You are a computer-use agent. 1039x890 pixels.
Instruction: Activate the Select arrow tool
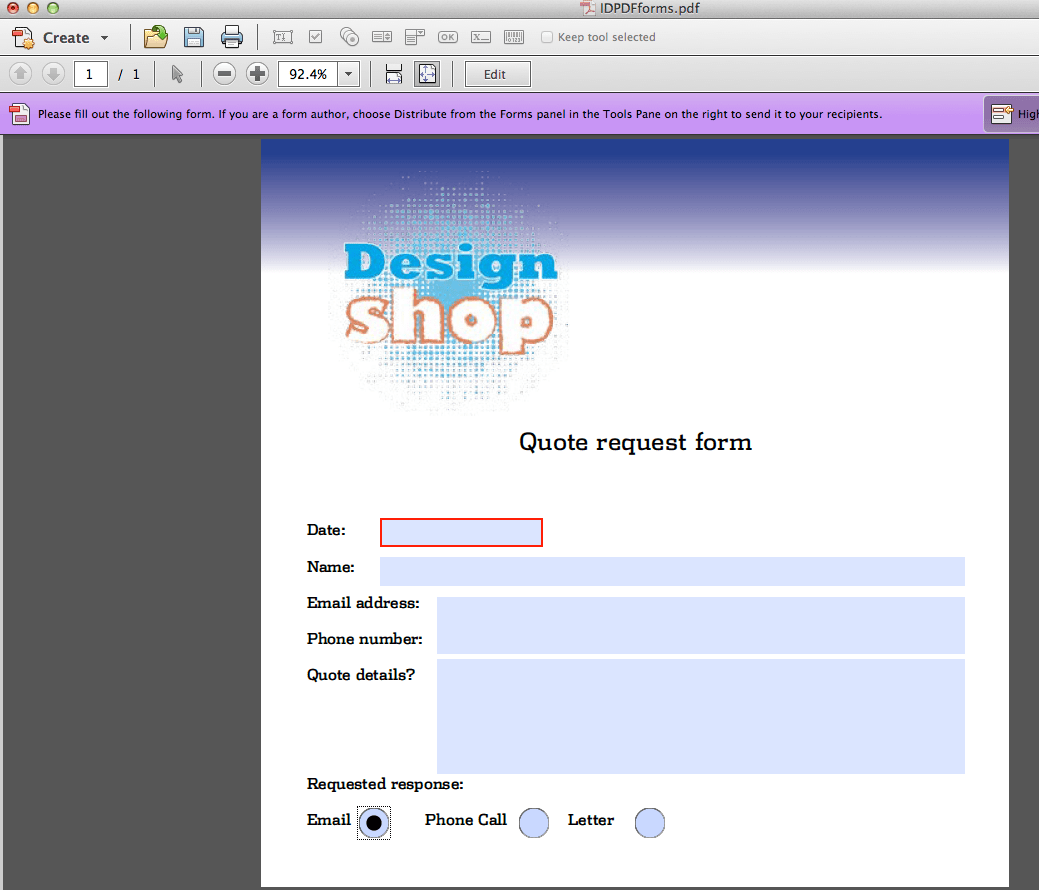coord(176,73)
